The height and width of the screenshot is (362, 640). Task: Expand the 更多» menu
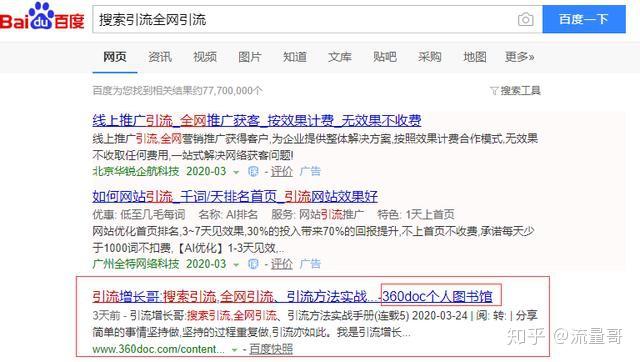pos(519,57)
